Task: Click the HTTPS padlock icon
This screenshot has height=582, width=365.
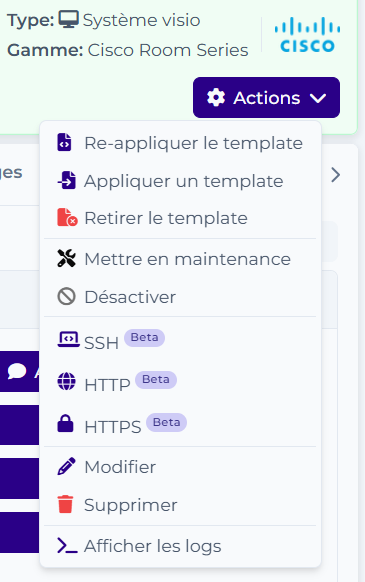Action: tap(65, 423)
